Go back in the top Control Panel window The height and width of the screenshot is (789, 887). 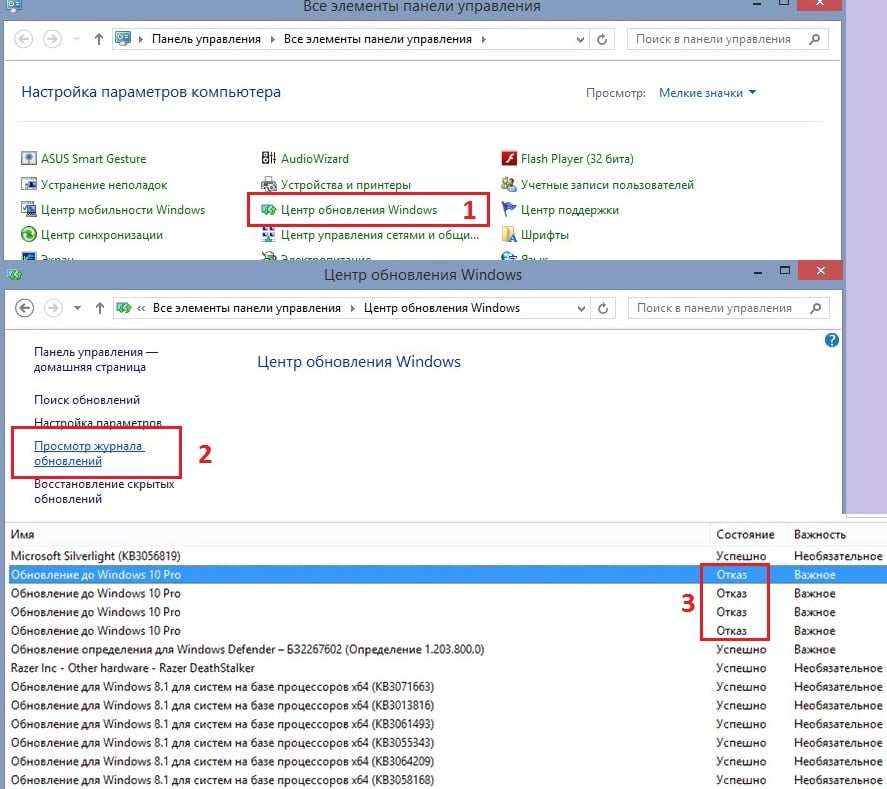24,39
